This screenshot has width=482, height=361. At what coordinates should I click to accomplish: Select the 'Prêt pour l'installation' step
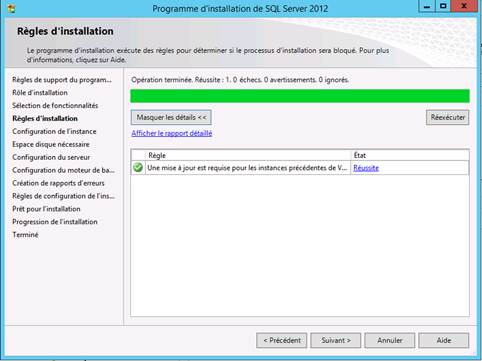click(x=46, y=209)
